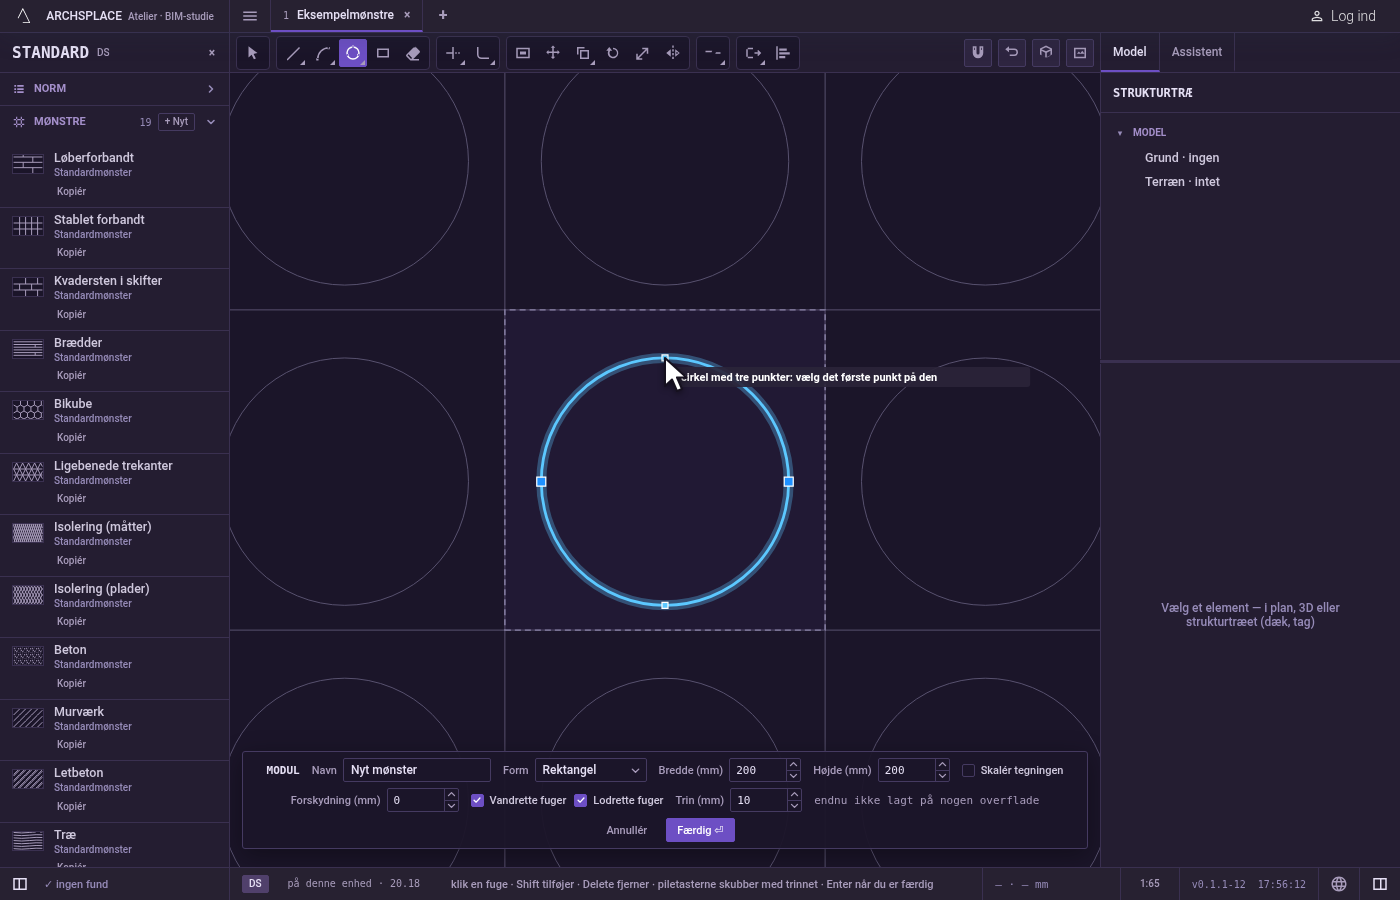The height and width of the screenshot is (900, 1400).
Task: Select the Mirror tool
Action: coord(673,53)
